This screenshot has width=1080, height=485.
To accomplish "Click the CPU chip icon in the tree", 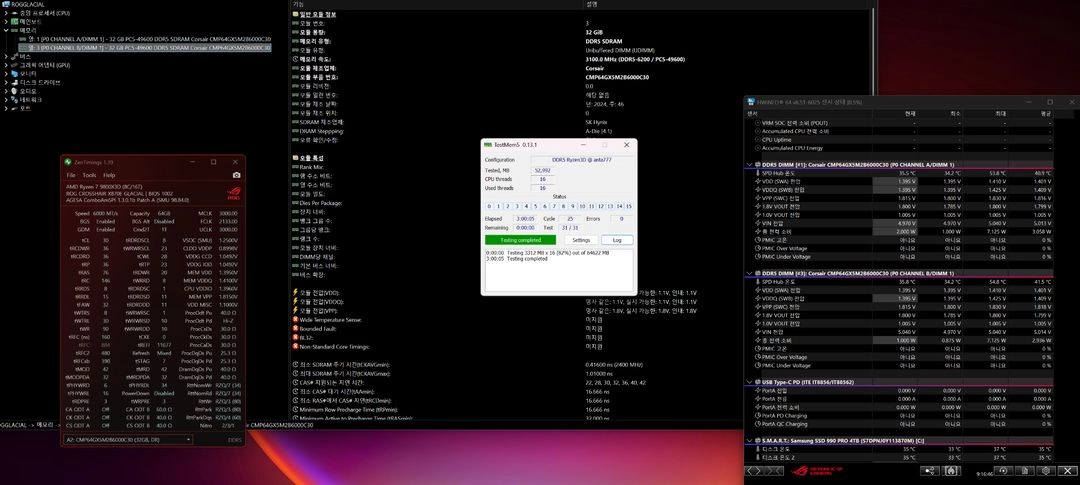I will 14,12.
